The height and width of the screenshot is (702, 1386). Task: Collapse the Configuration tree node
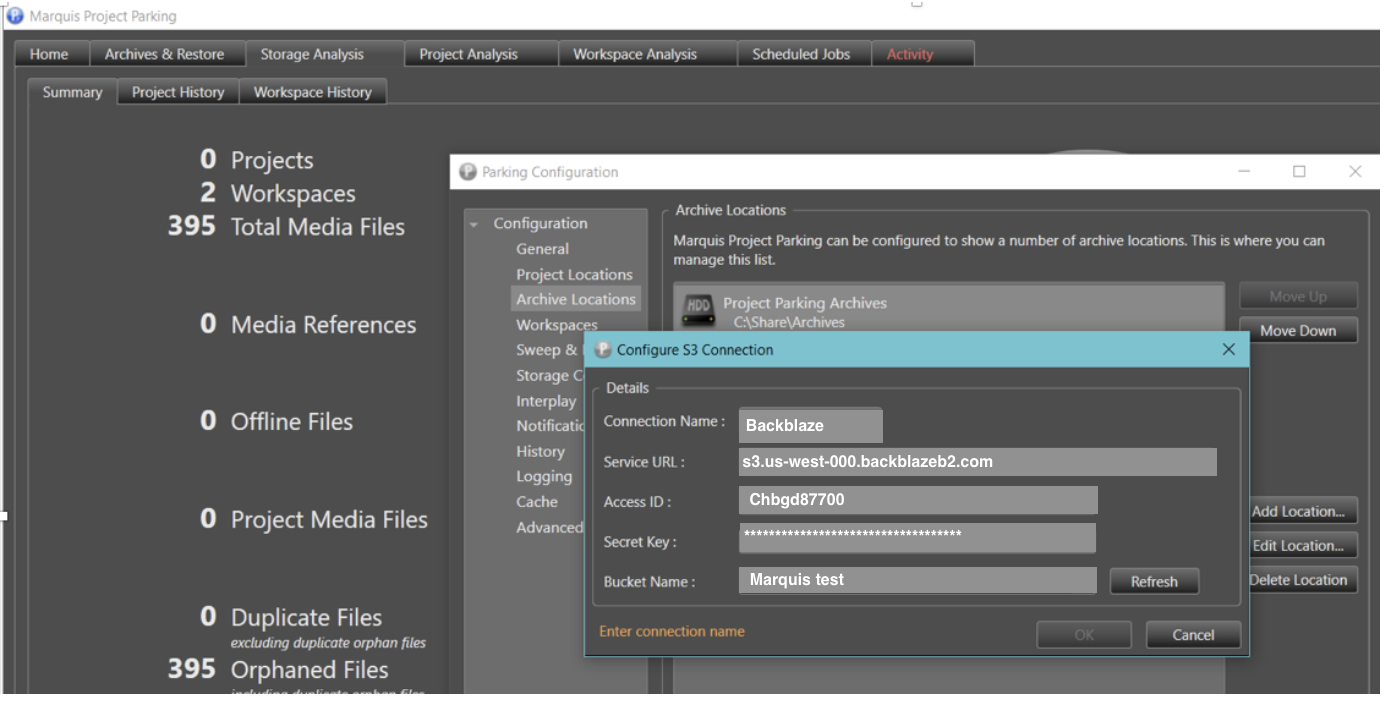pos(474,225)
